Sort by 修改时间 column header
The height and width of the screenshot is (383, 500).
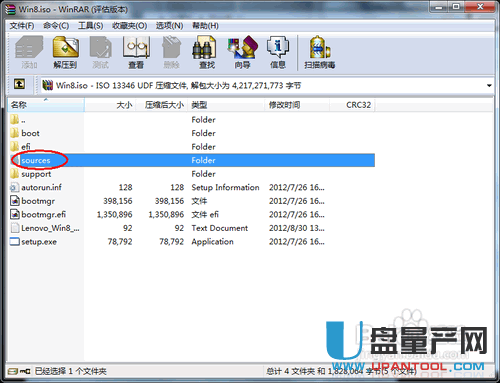(x=297, y=105)
